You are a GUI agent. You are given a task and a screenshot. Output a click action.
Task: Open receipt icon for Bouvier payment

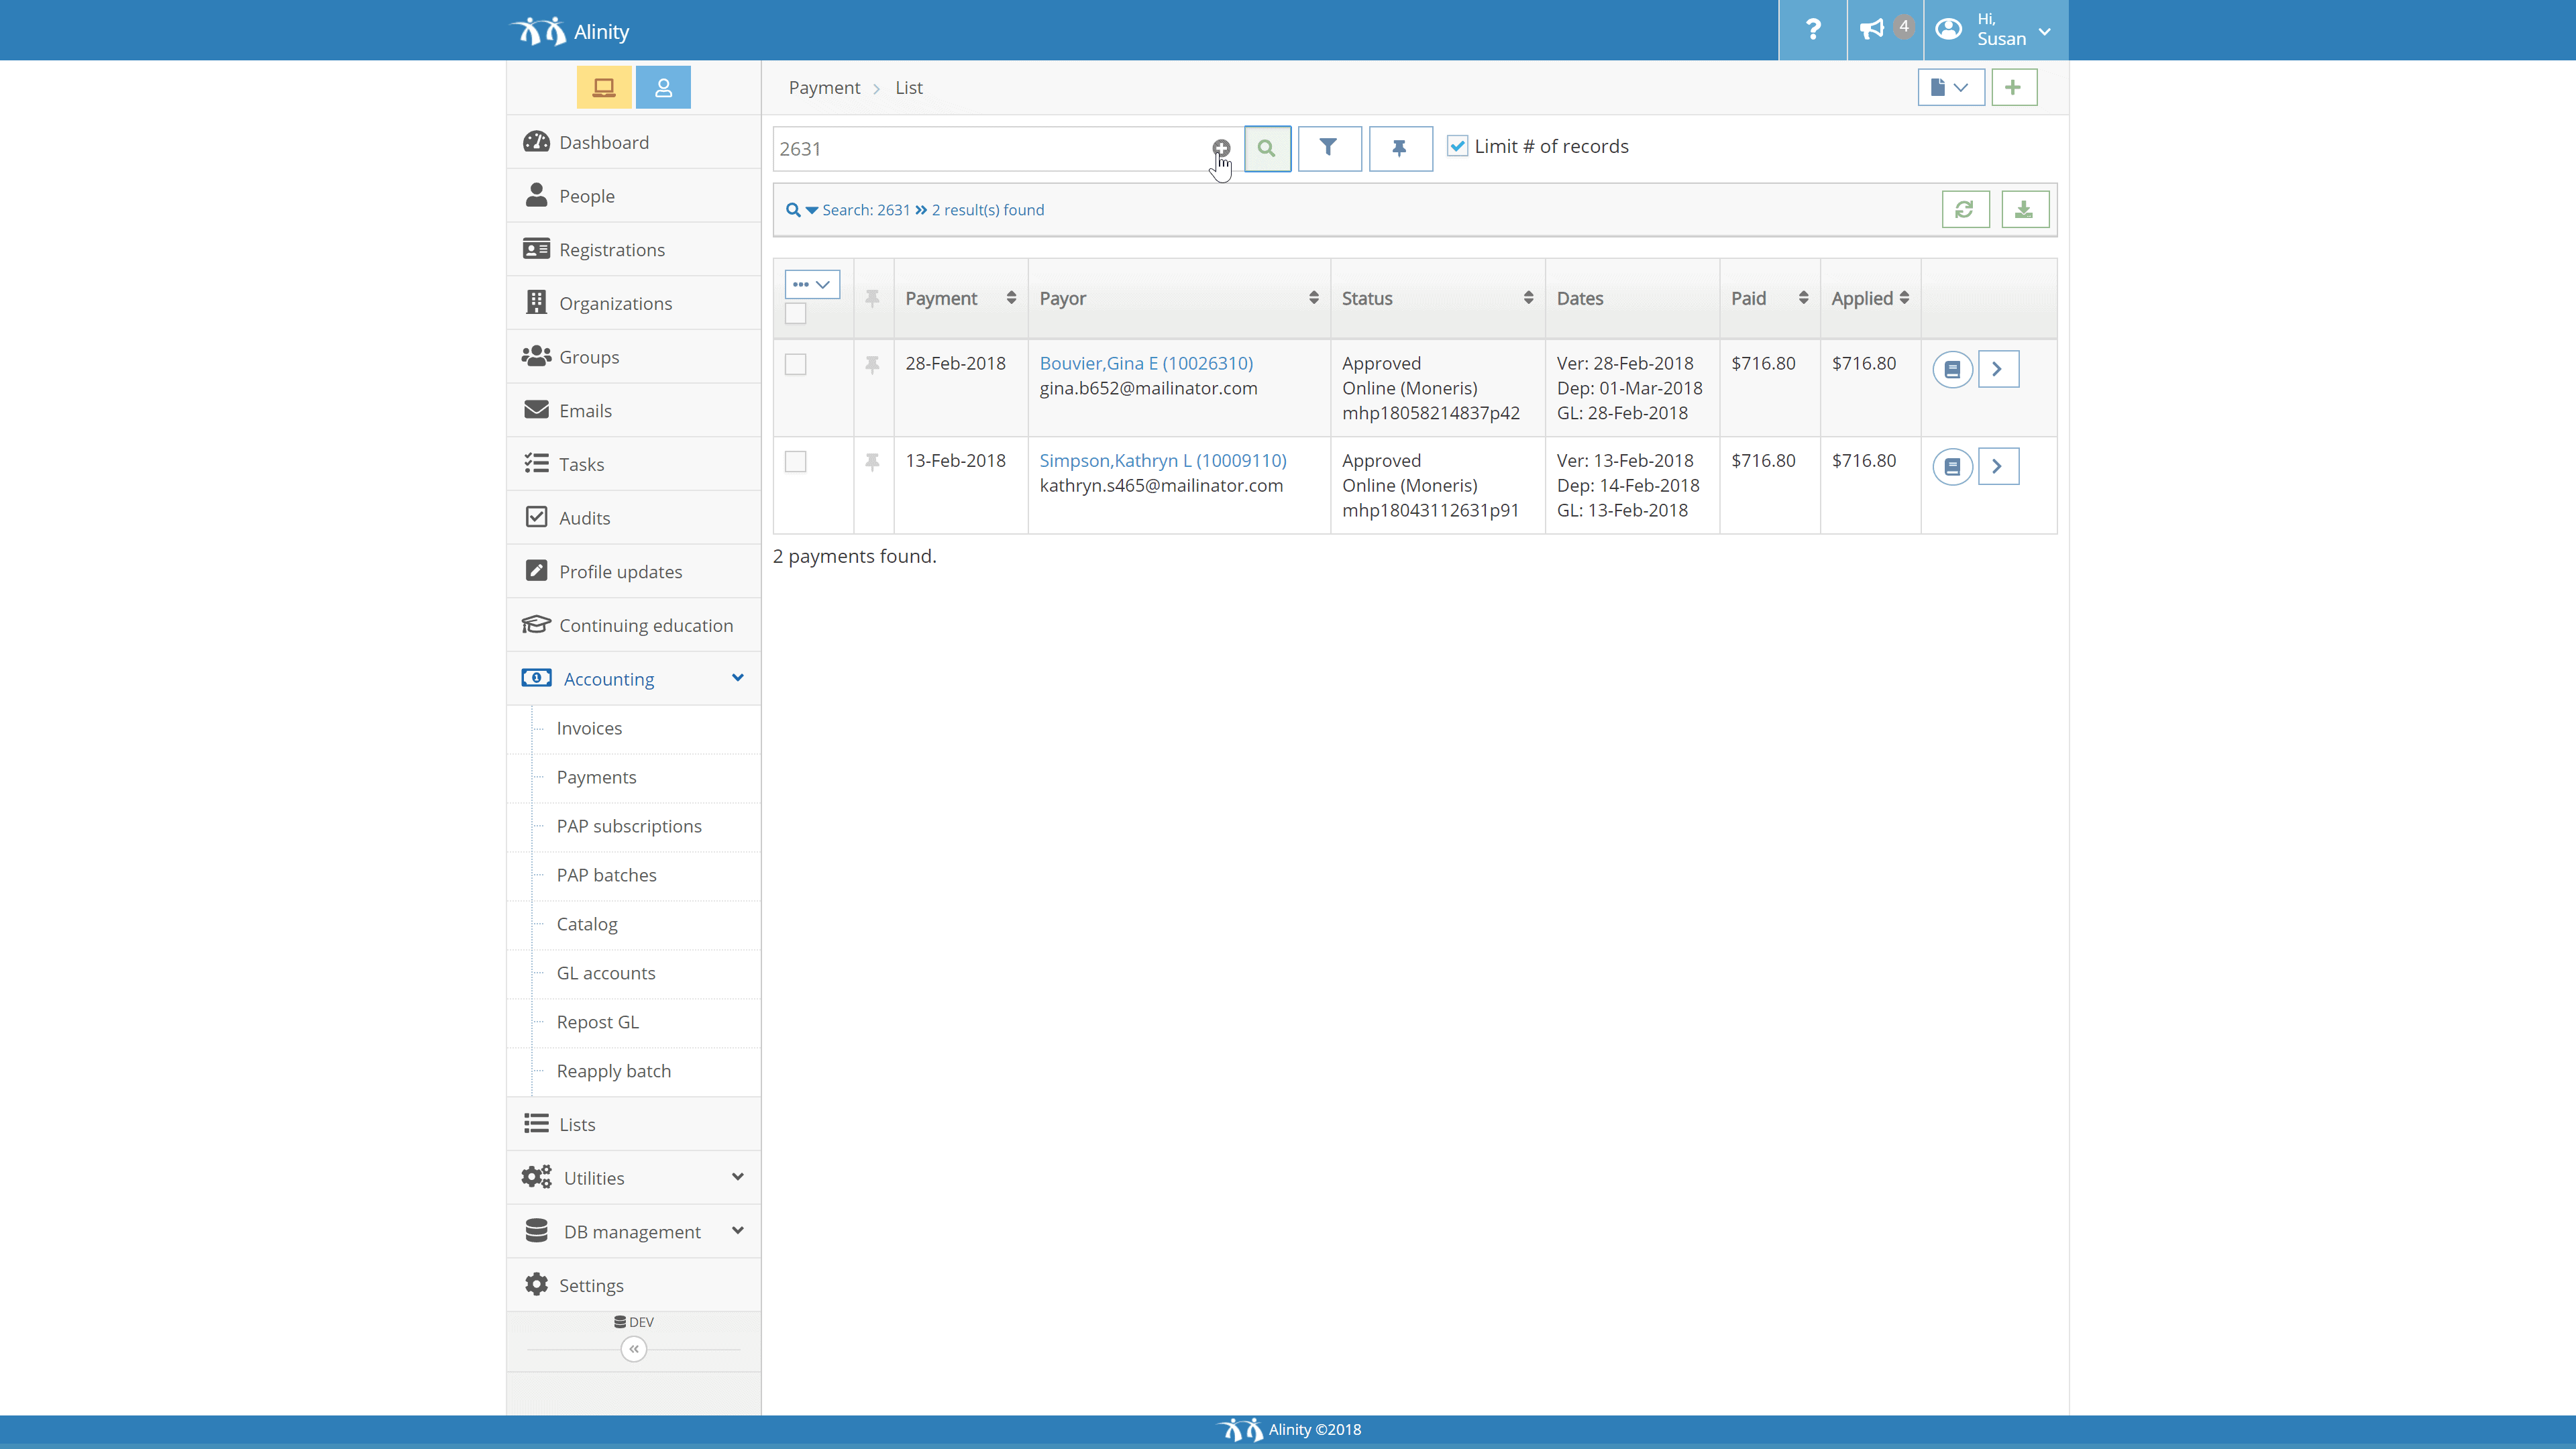[x=1952, y=369]
